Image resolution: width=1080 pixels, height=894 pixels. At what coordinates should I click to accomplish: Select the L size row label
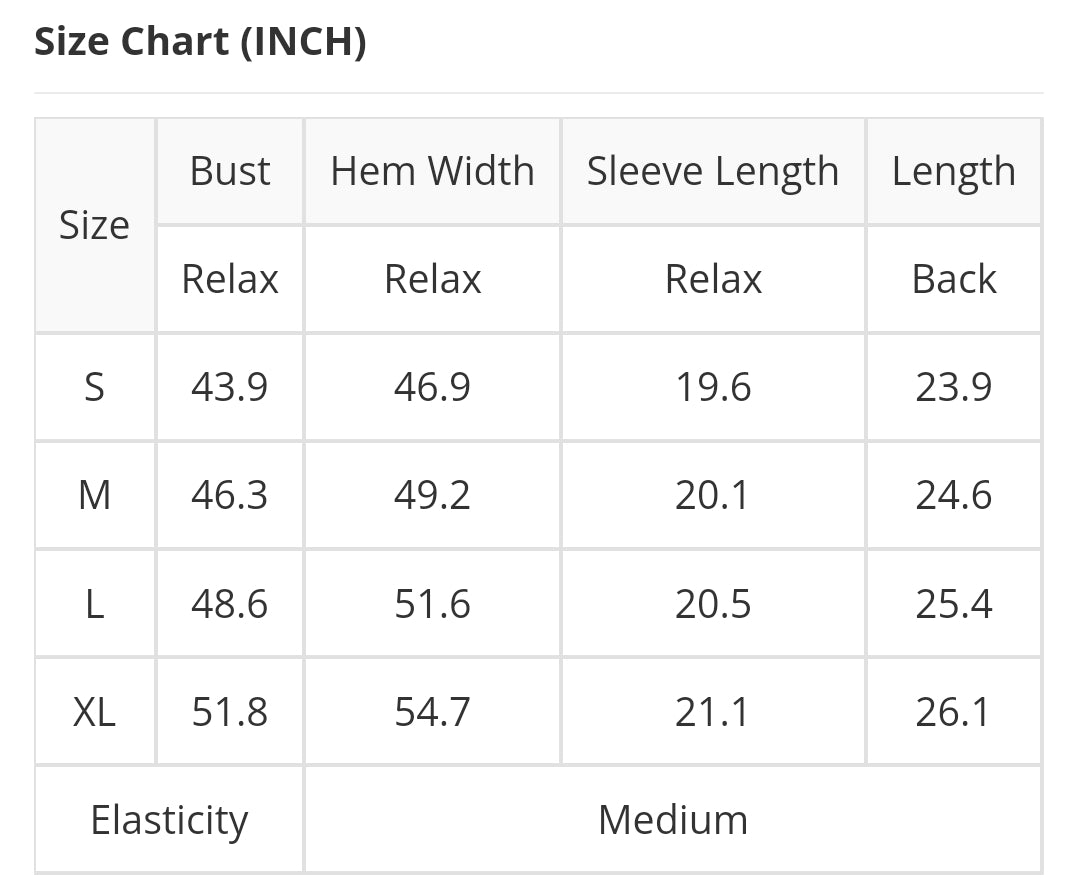pos(94,604)
